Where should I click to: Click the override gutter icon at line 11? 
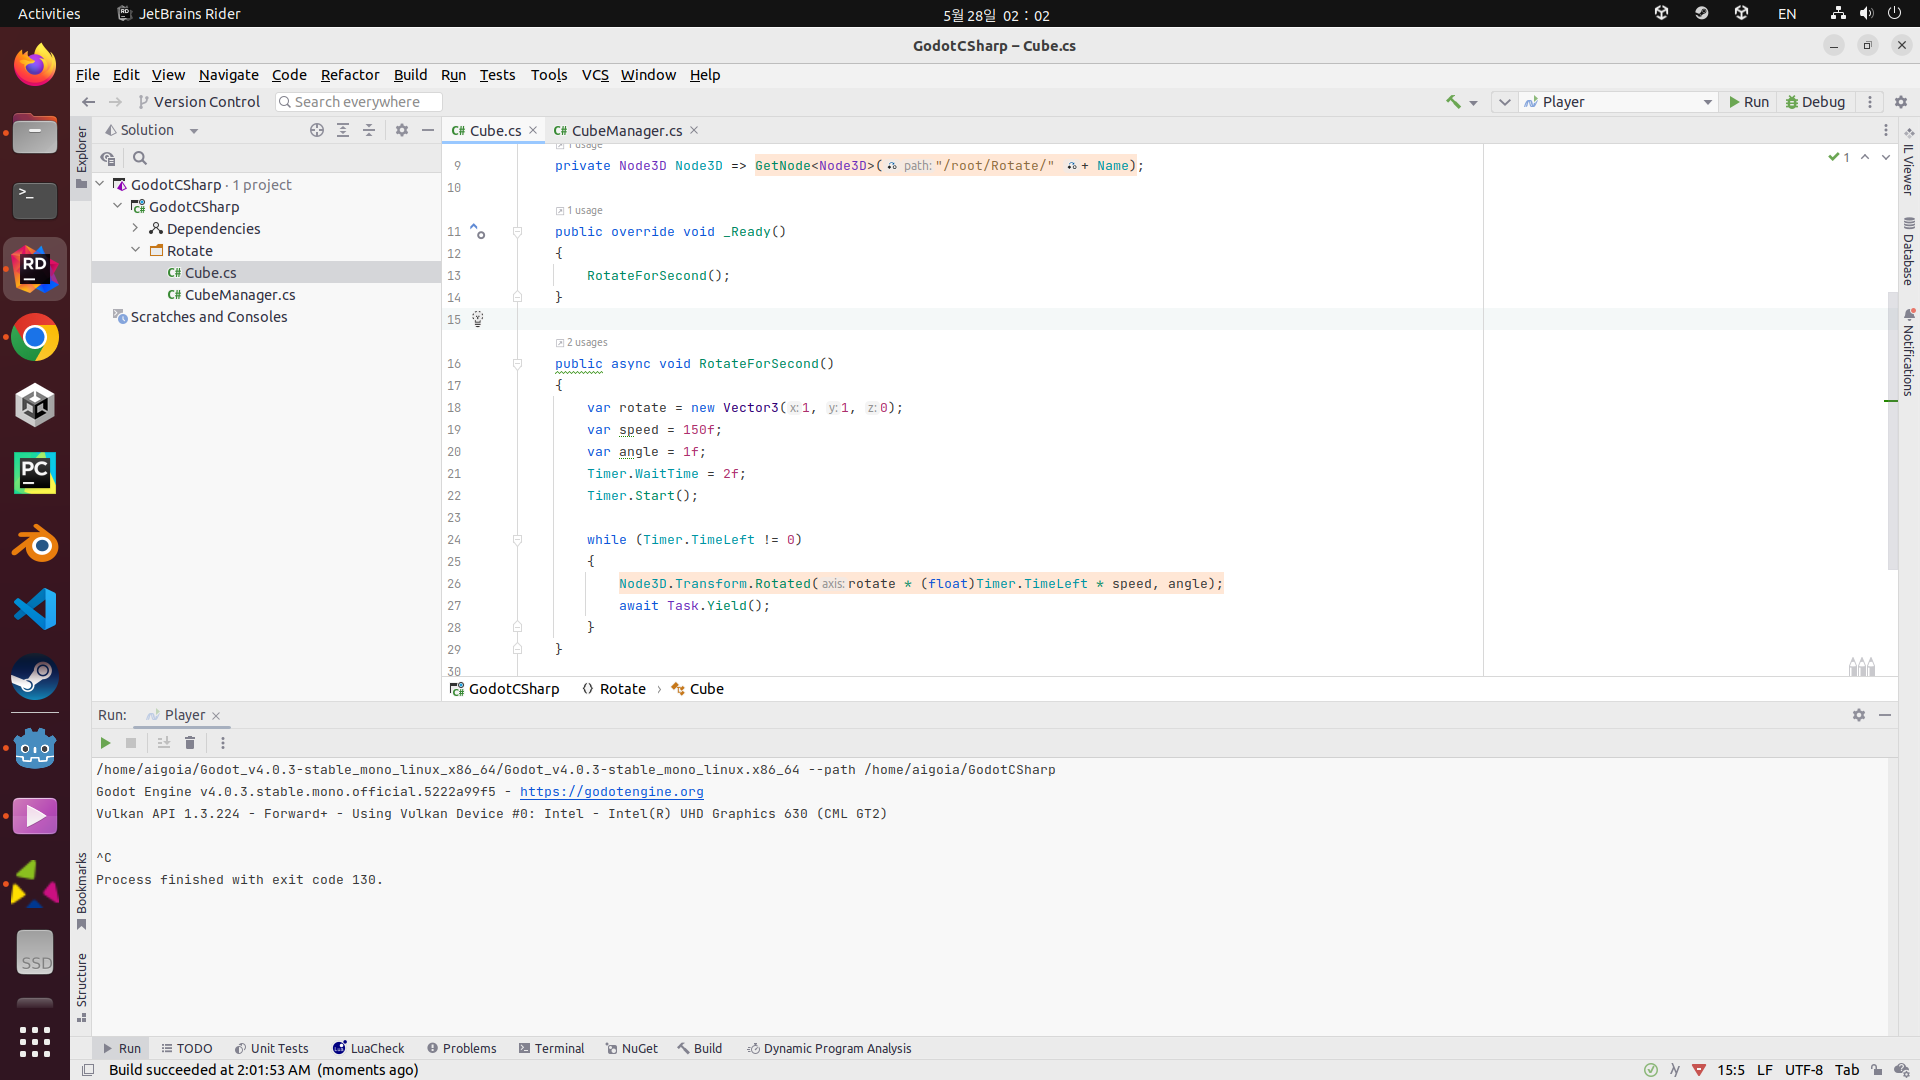[x=478, y=232]
